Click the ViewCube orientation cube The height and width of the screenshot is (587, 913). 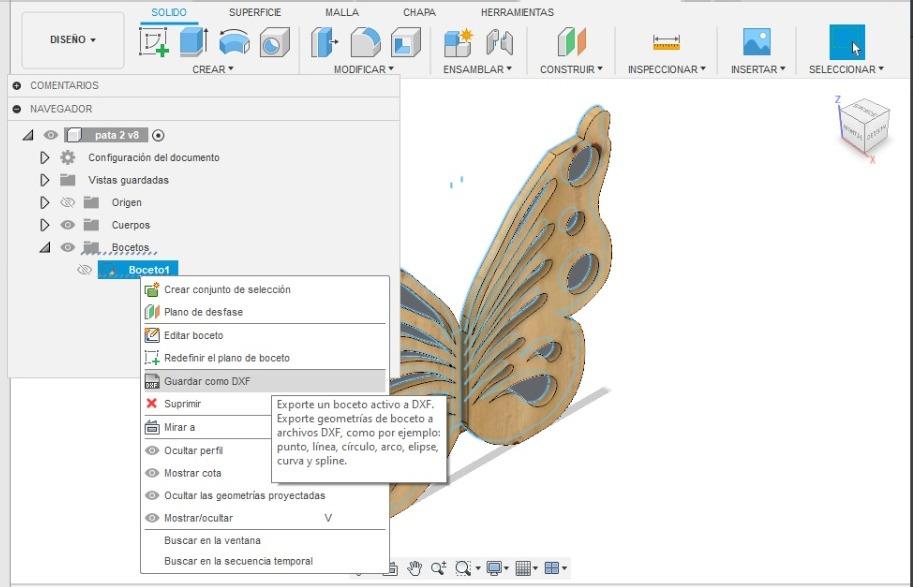865,124
